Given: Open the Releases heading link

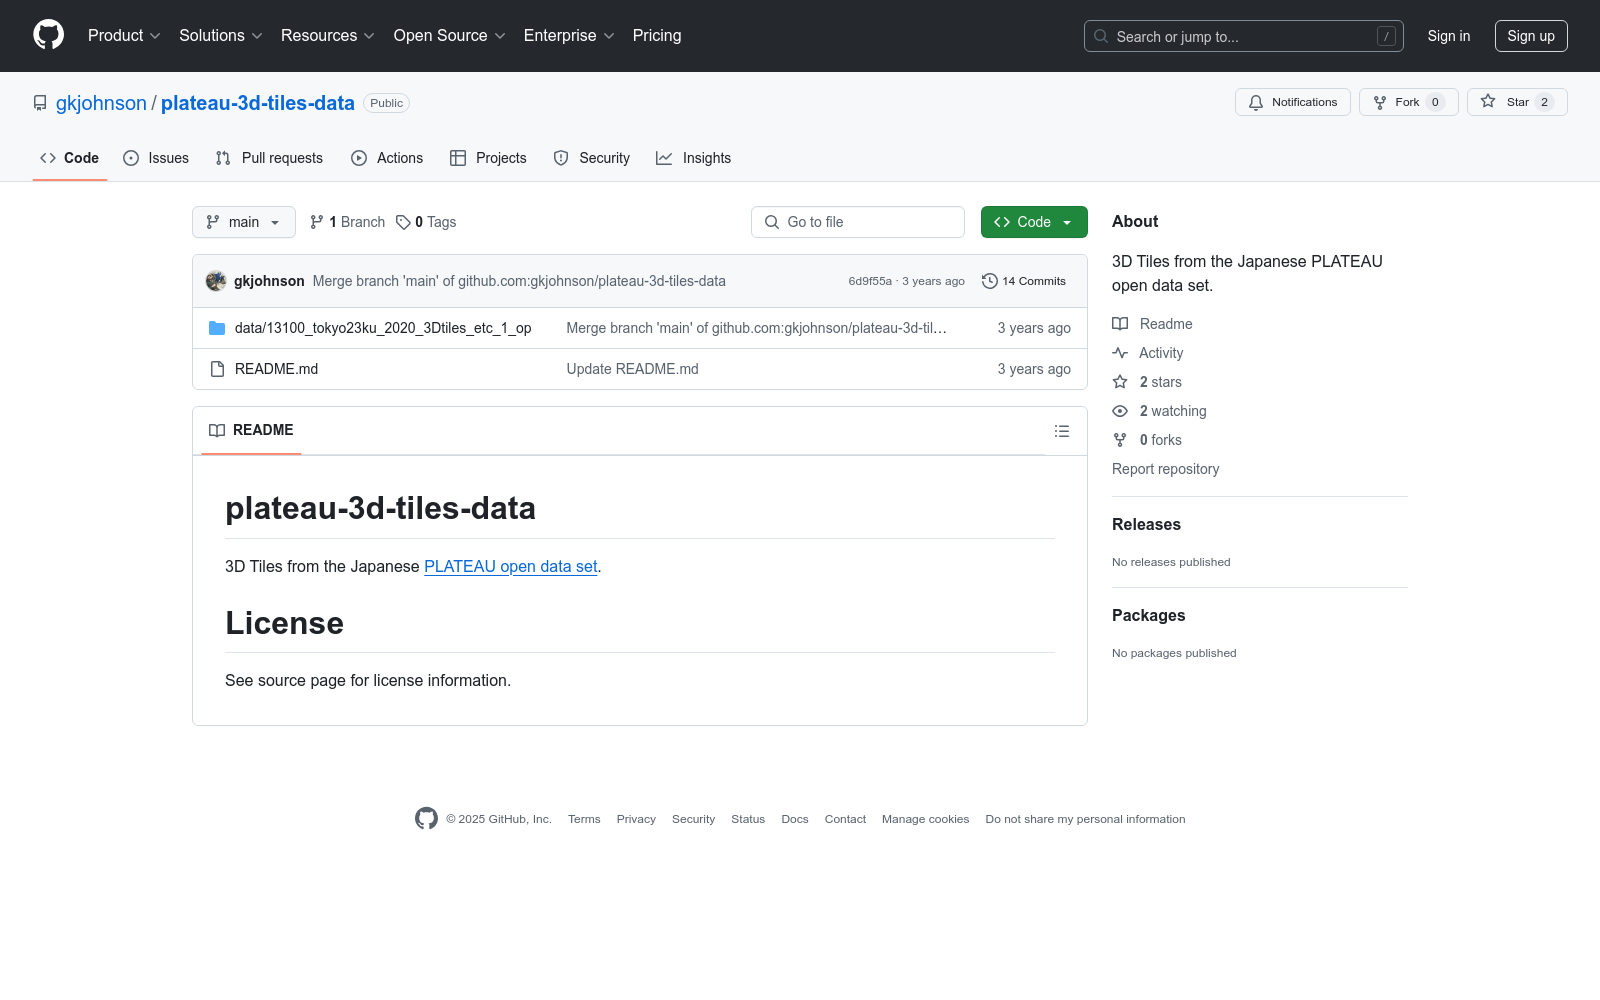Looking at the screenshot, I should (x=1146, y=525).
